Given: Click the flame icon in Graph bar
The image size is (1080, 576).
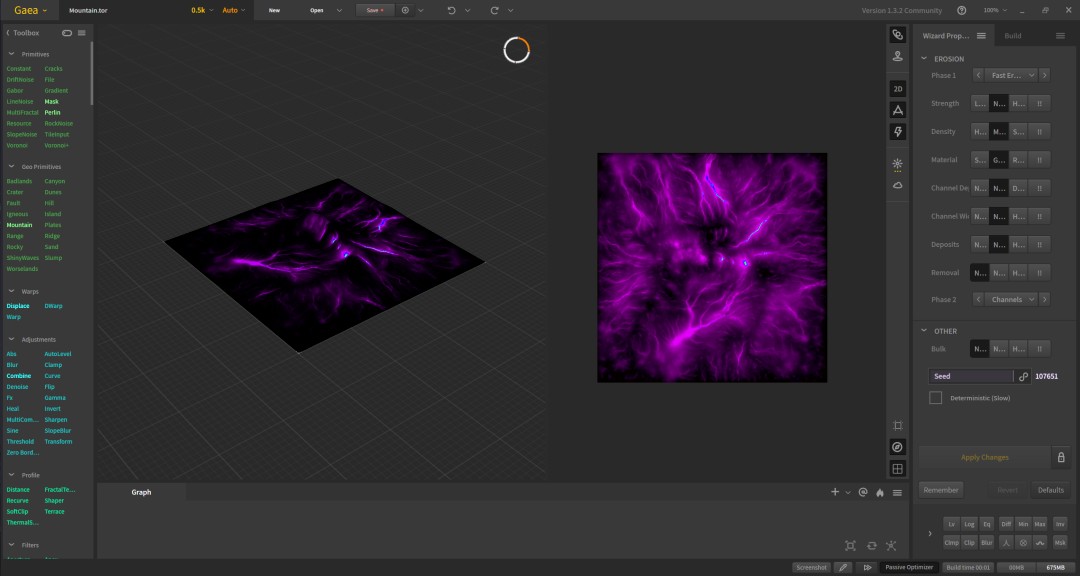Looking at the screenshot, I should click(880, 493).
